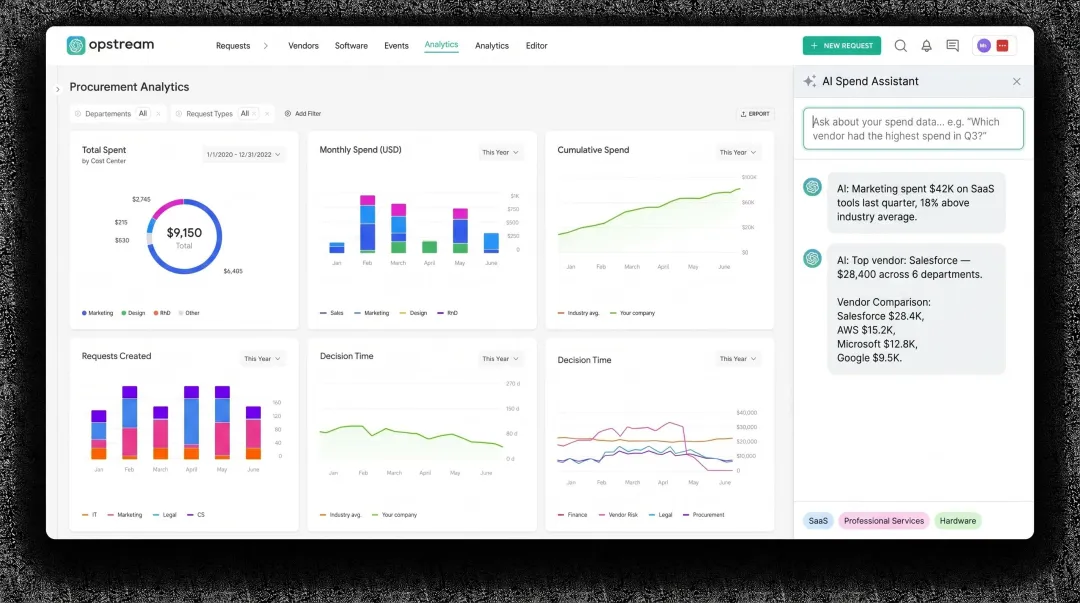
Task: Click the EXPORT button
Action: click(x=755, y=114)
